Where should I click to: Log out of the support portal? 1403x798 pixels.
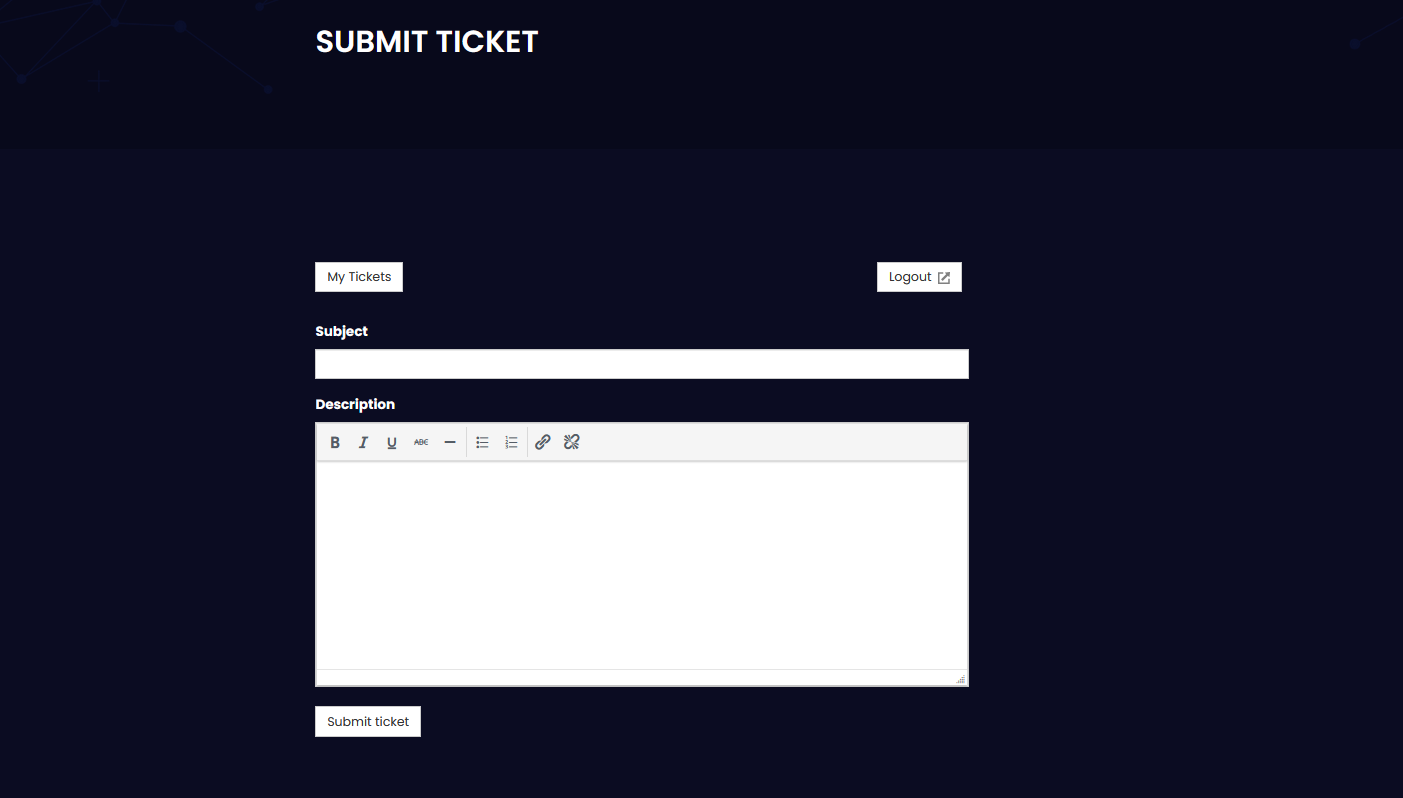[918, 276]
